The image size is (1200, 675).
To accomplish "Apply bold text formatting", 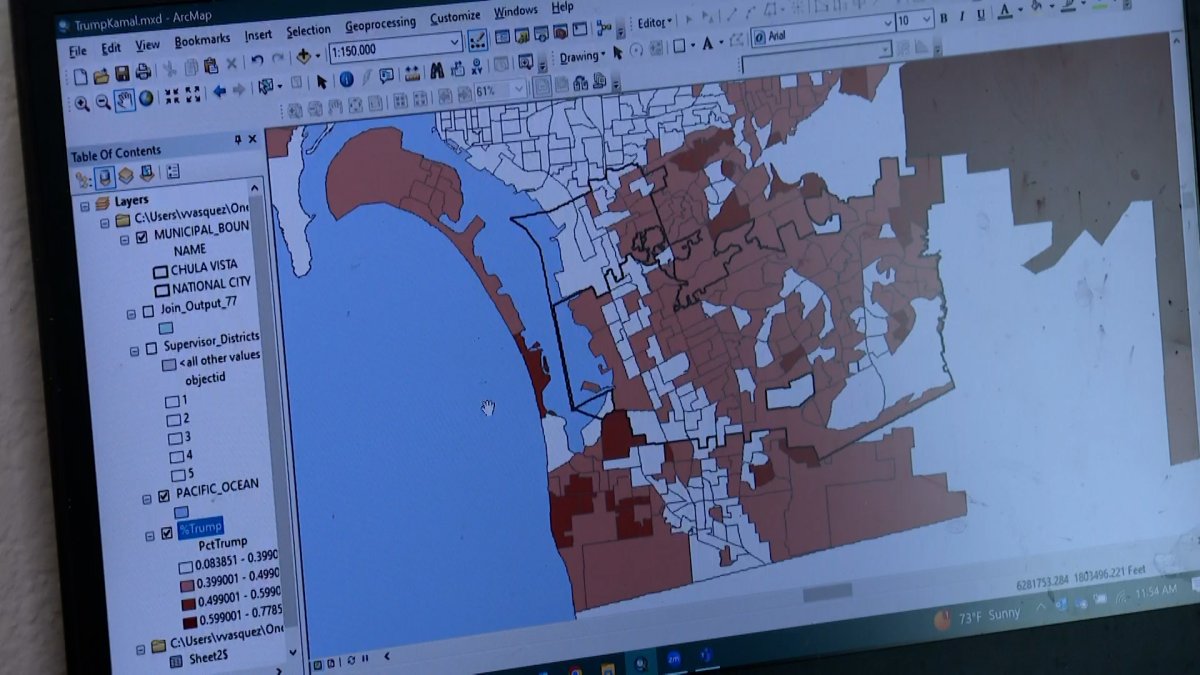I will (943, 18).
